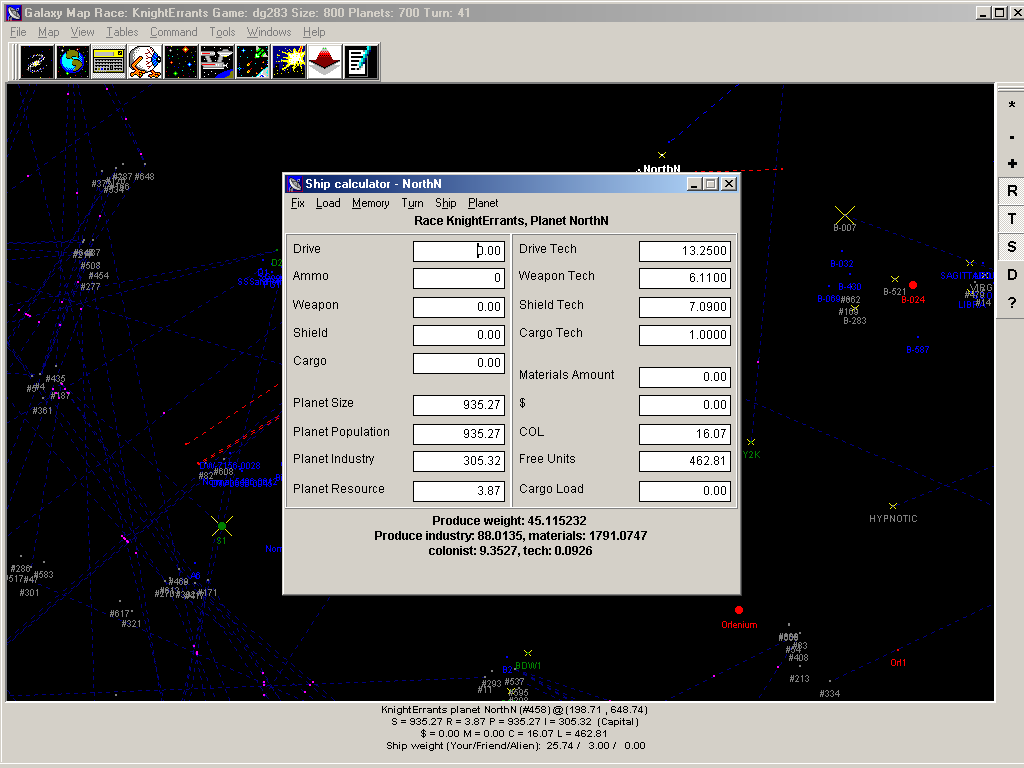
Task: Toggle the T button in the right sidebar
Action: [1011, 219]
